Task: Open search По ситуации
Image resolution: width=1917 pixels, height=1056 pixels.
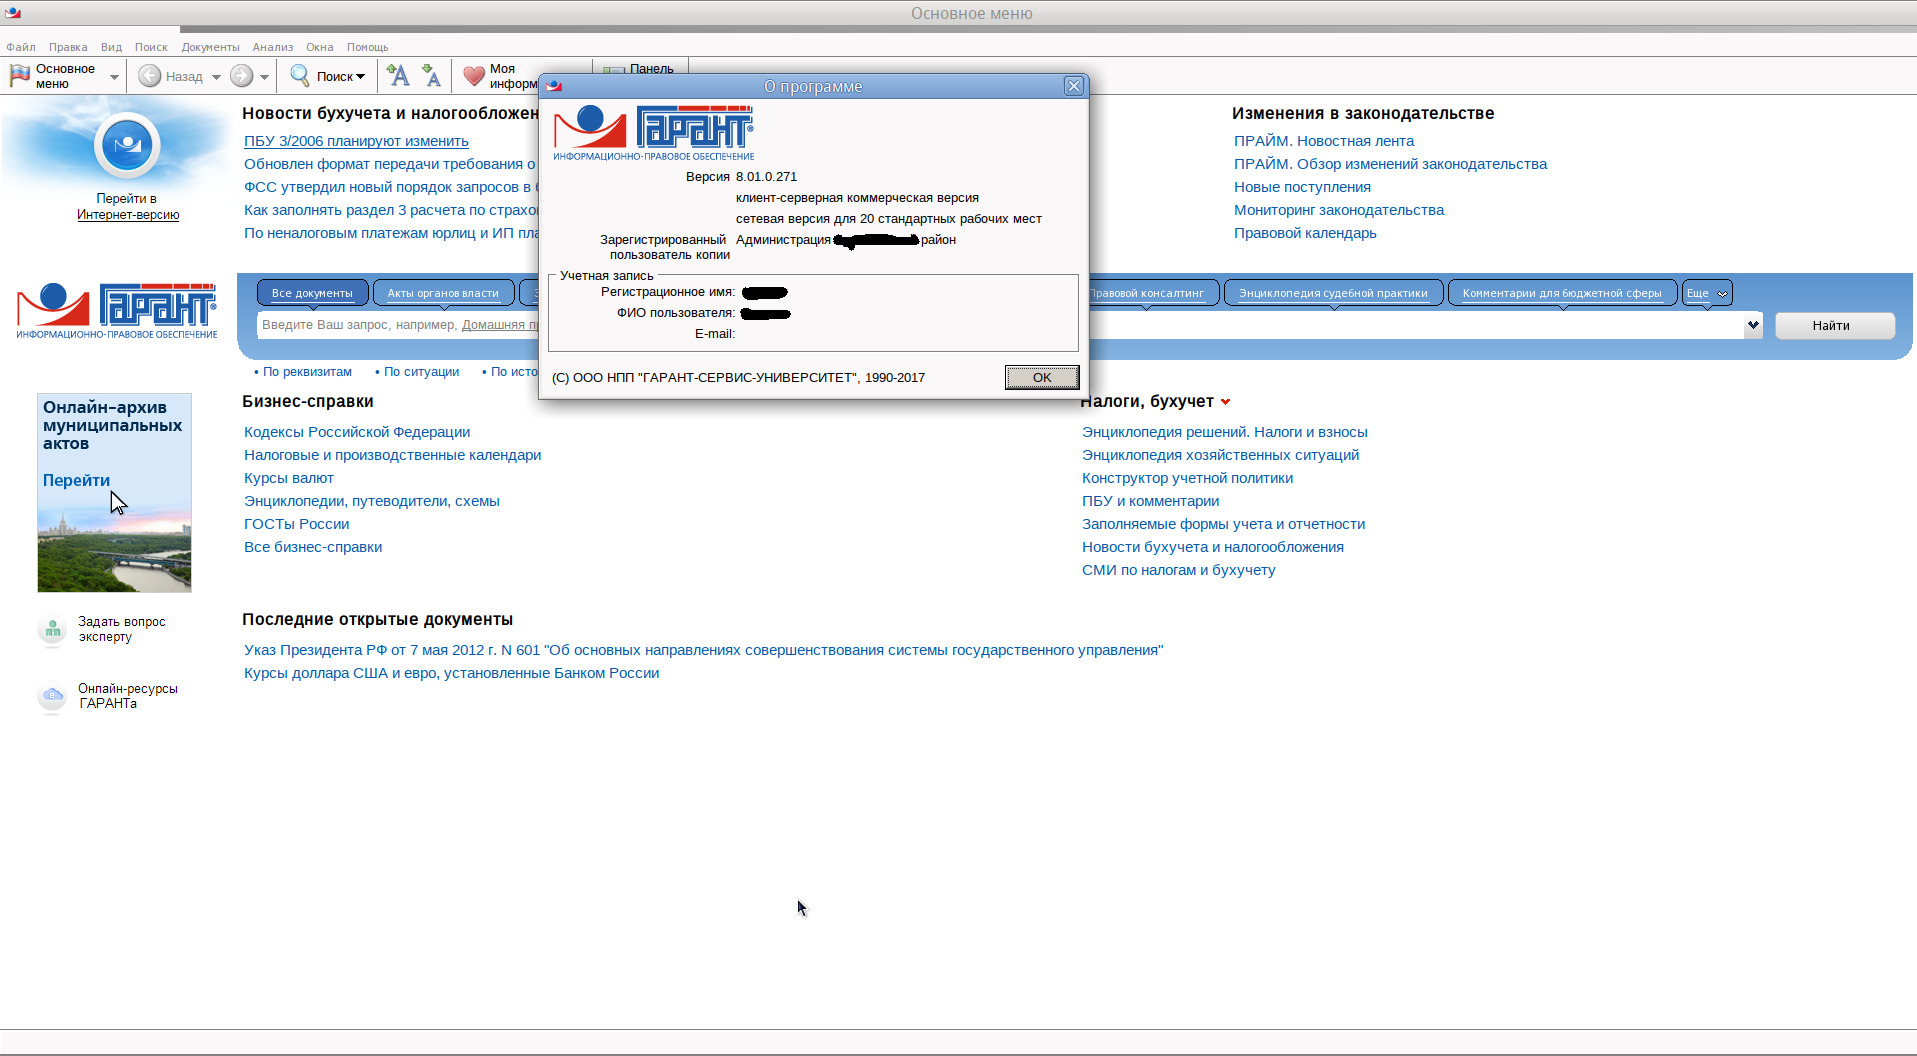Action: coord(421,372)
